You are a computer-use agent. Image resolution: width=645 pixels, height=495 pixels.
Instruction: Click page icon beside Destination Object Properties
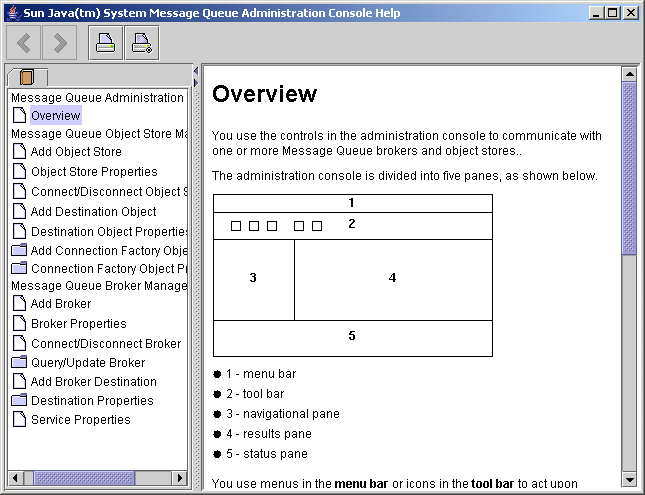pyautogui.click(x=19, y=231)
